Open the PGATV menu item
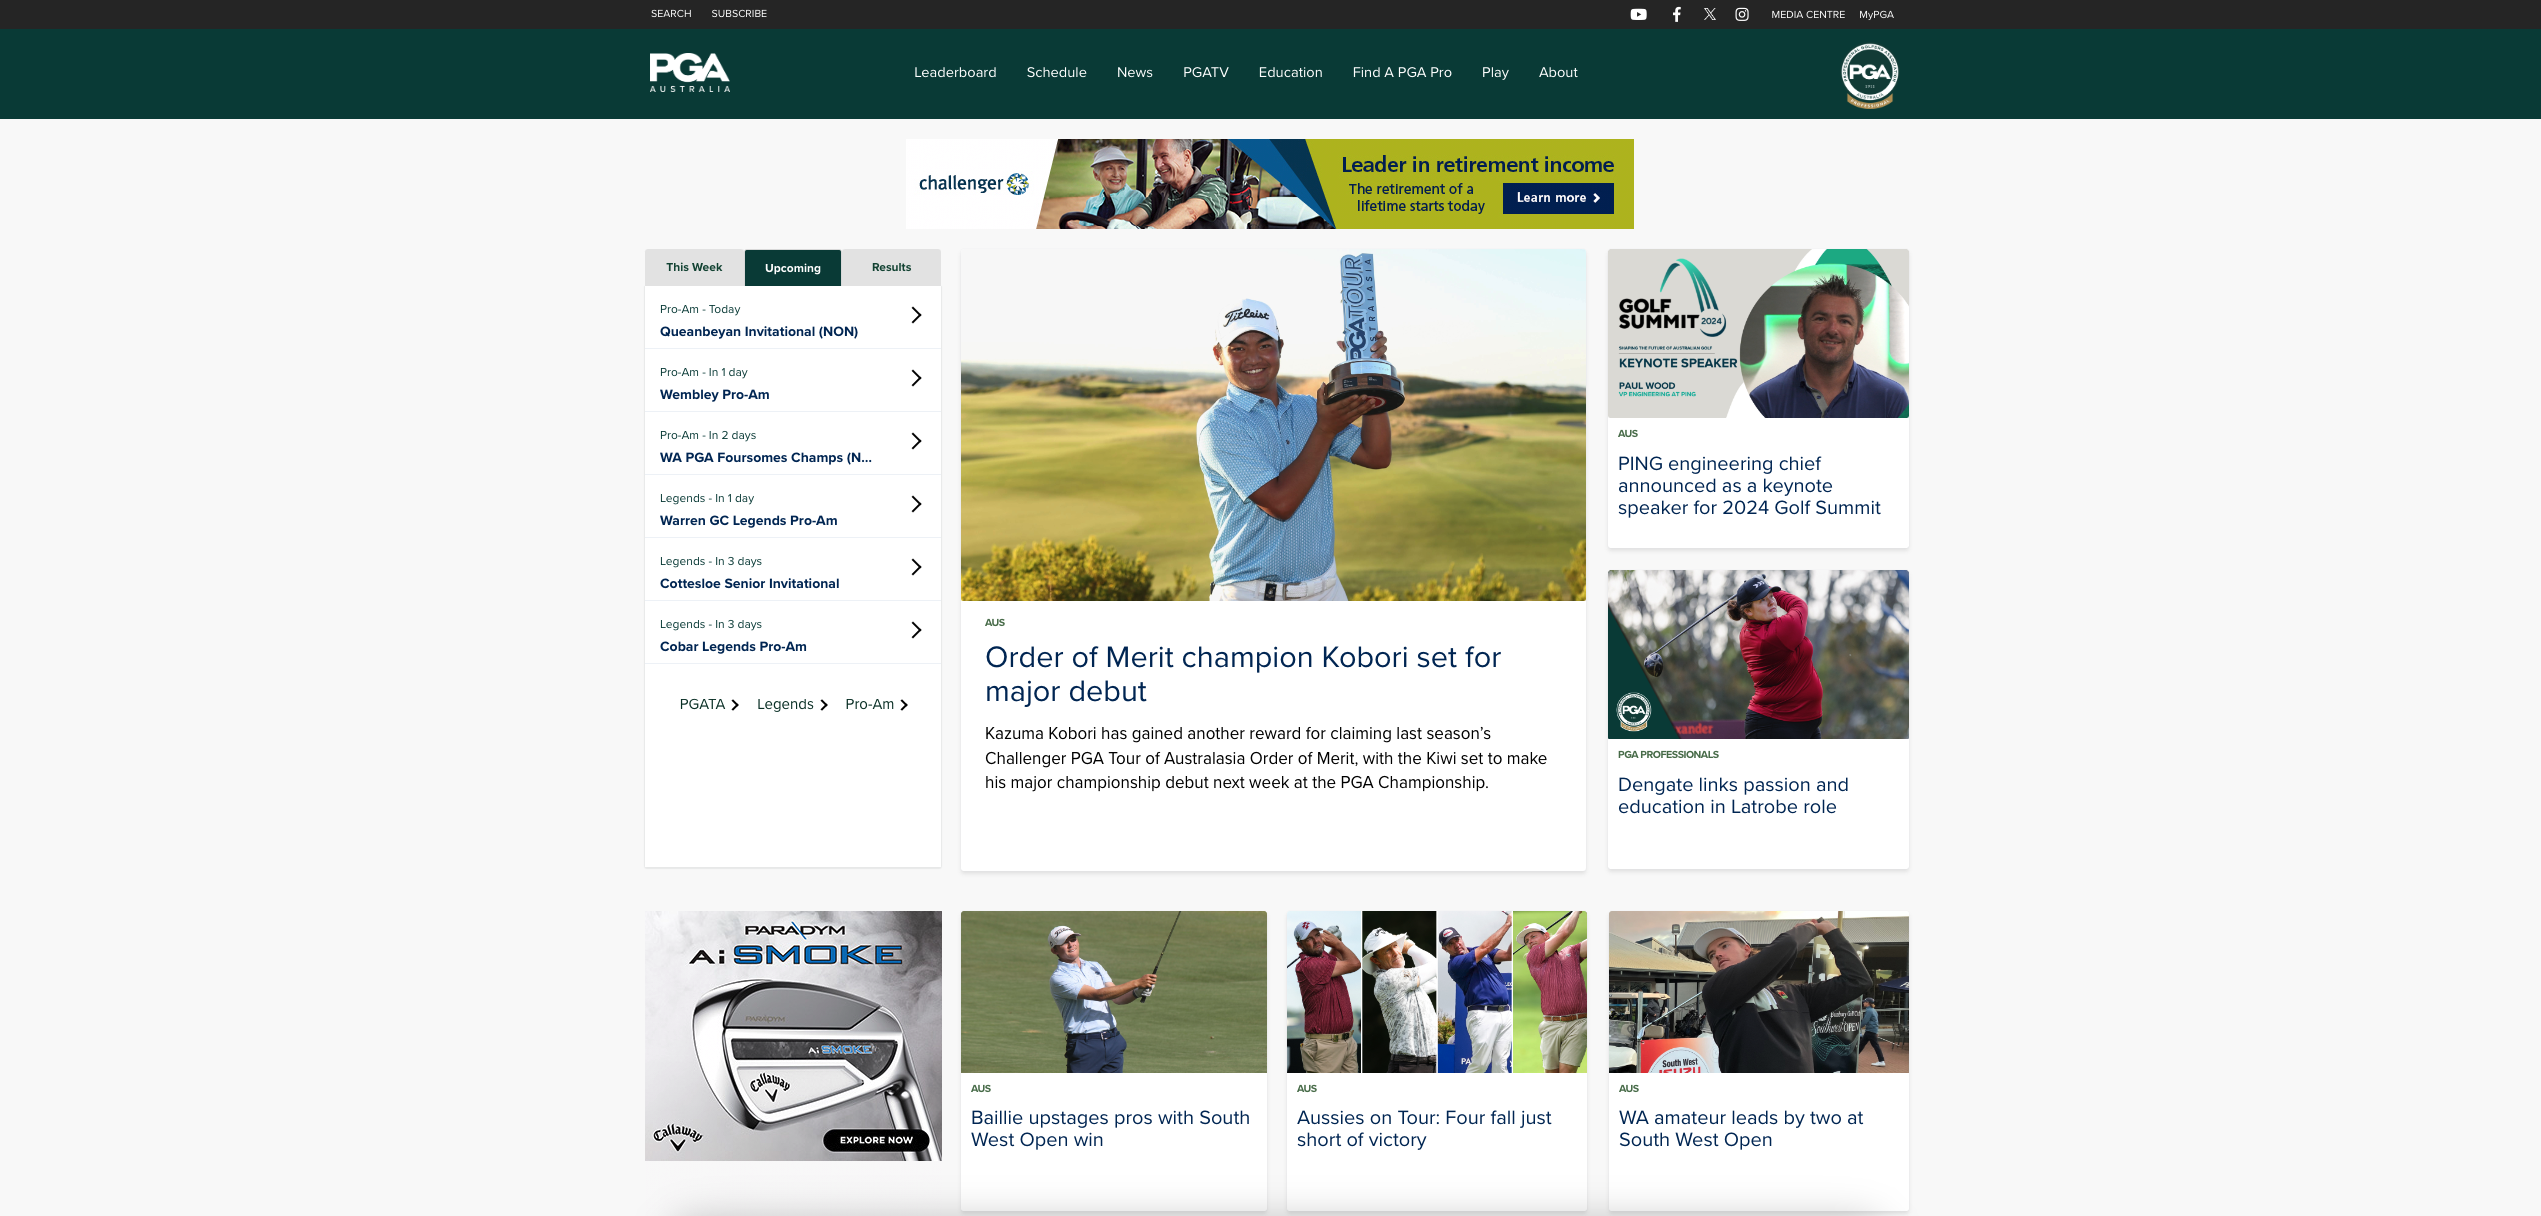The image size is (2541, 1216). 1205,73
